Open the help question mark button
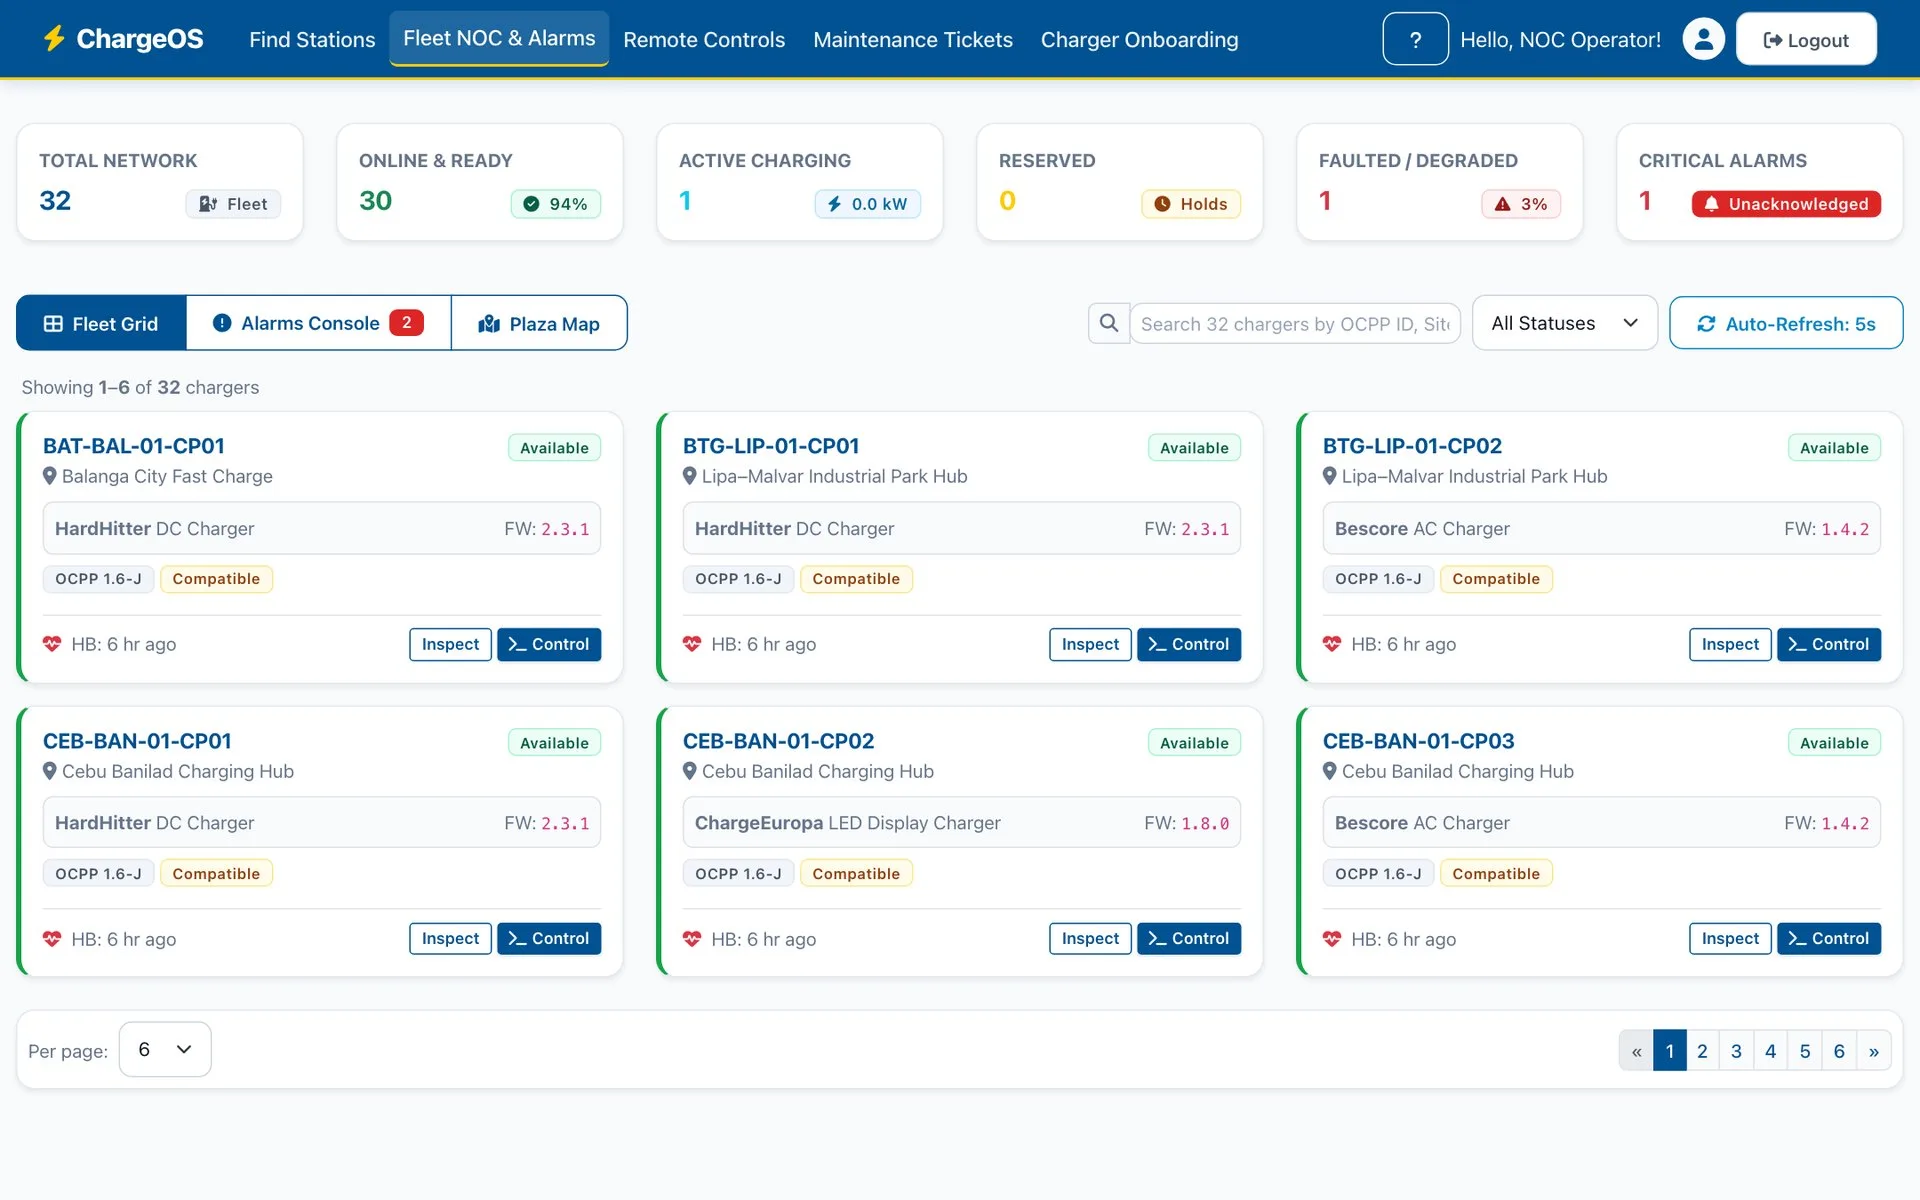The image size is (1920, 1200). (1415, 39)
